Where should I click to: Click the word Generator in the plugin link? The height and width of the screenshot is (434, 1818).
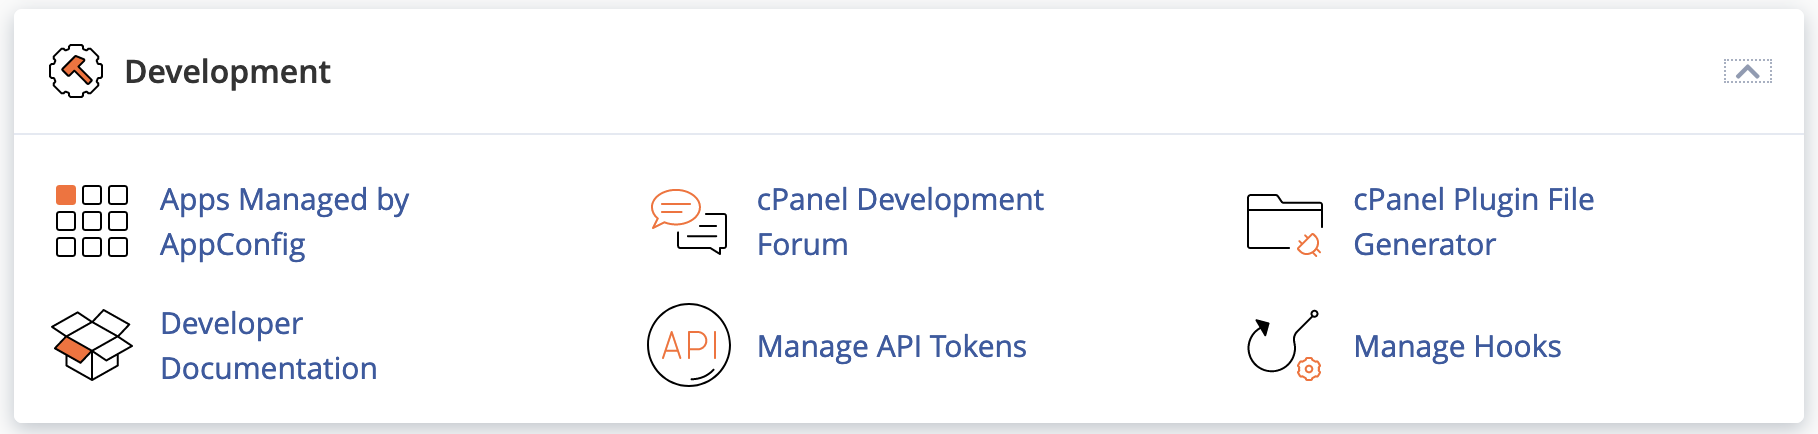pyautogui.click(x=1424, y=245)
